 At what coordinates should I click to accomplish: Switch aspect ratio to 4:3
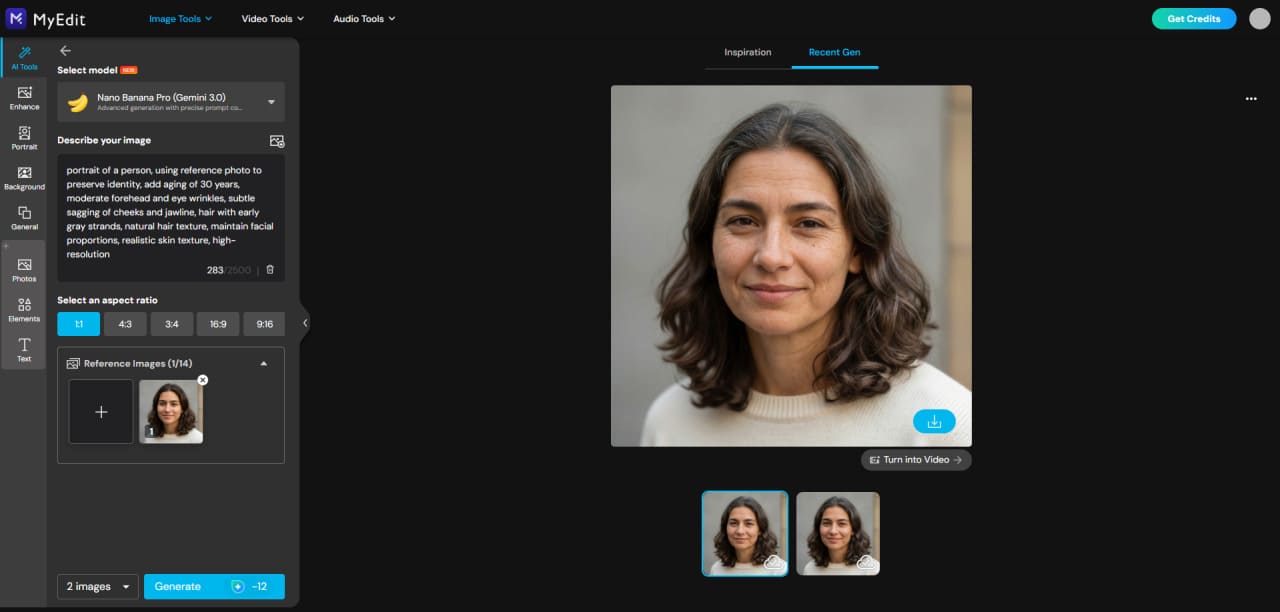[125, 323]
